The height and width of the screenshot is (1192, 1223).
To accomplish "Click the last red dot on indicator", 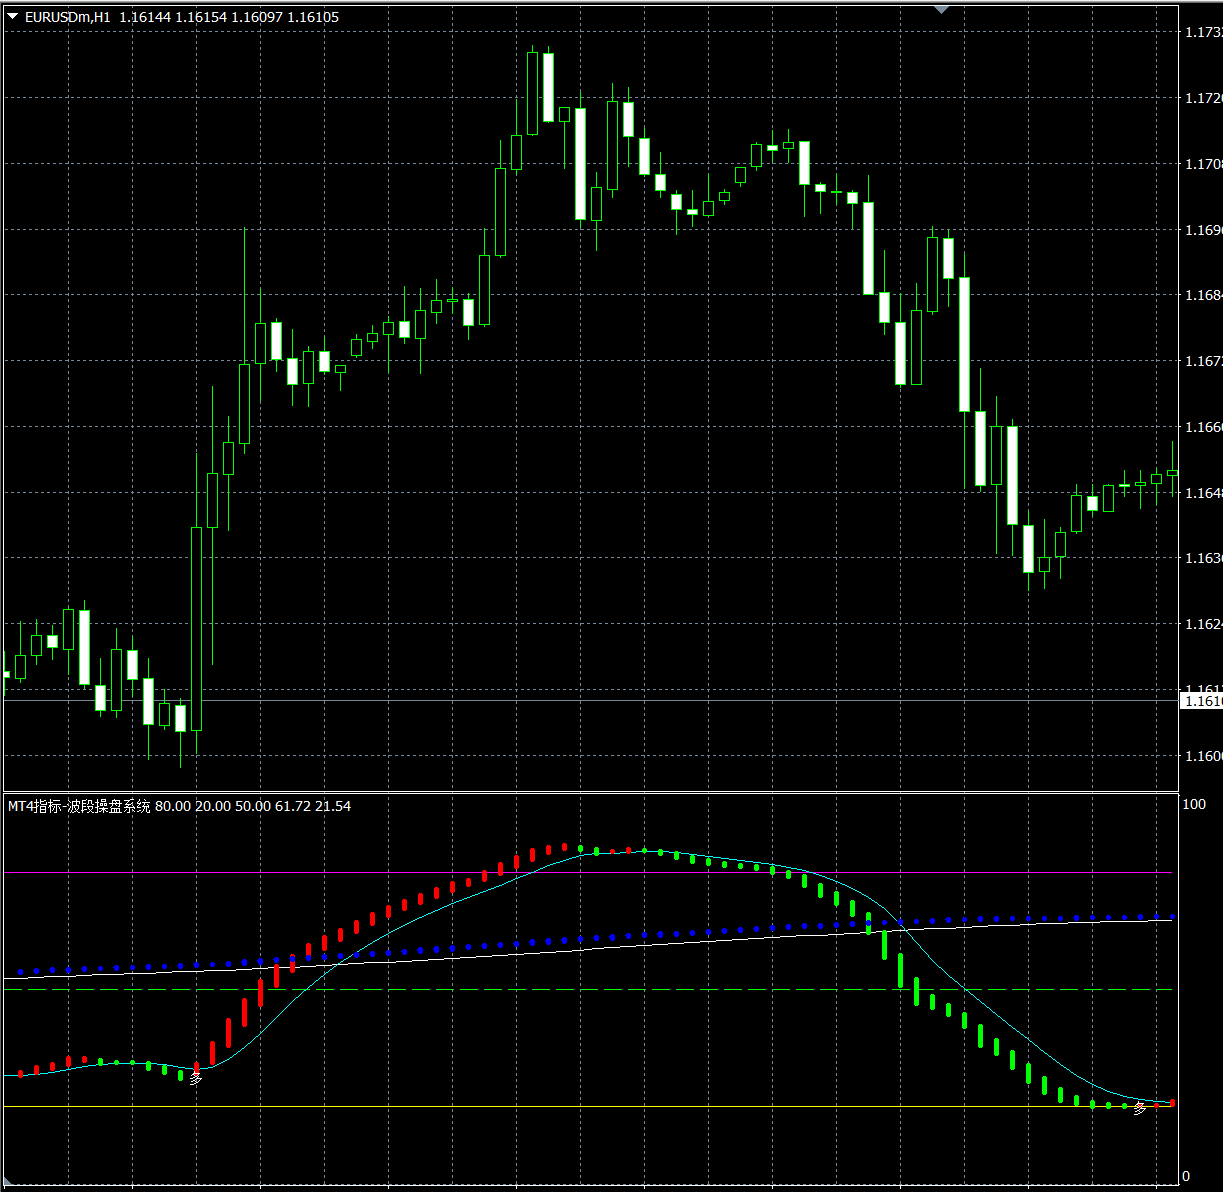I will tap(1172, 1103).
